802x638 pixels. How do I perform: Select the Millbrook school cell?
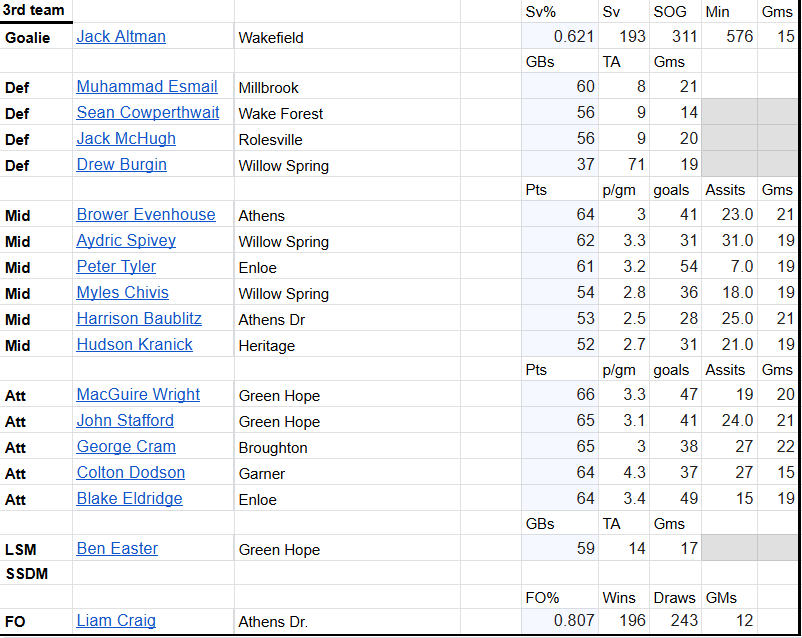(x=347, y=86)
